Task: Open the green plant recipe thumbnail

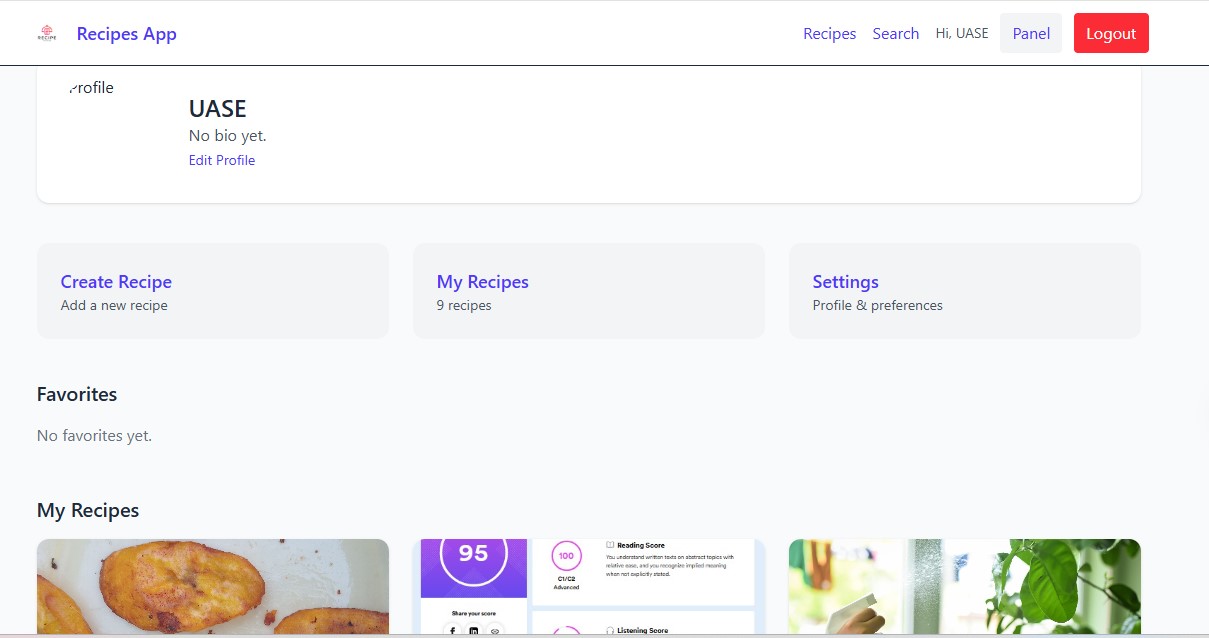Action: click(x=964, y=587)
